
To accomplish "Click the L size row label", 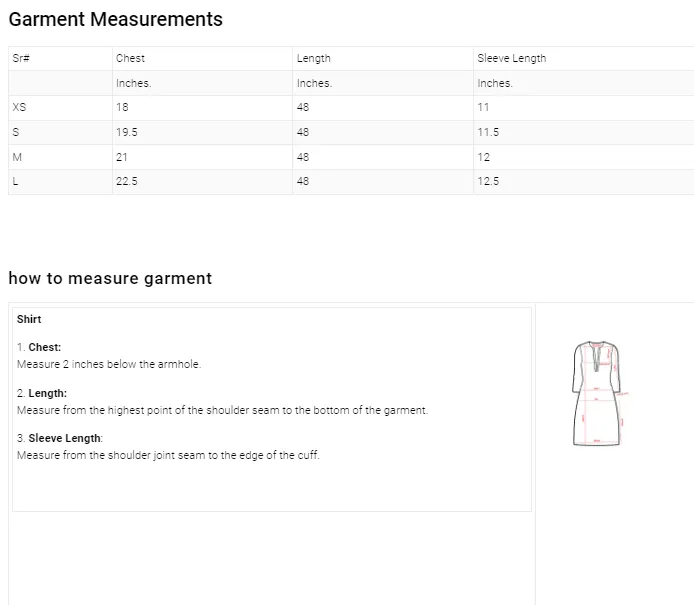I will [15, 181].
